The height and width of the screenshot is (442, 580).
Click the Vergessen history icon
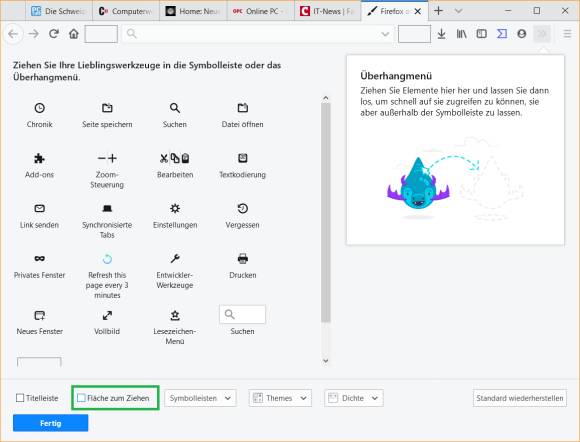point(243,209)
